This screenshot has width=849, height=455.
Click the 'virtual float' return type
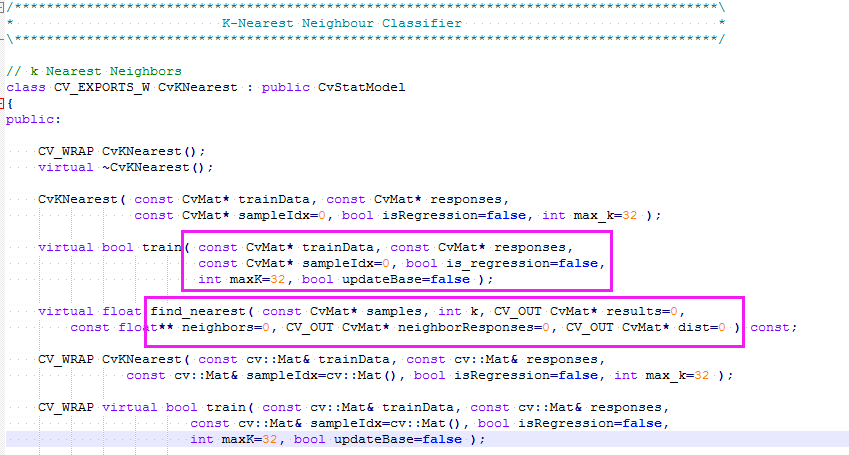tap(89, 311)
